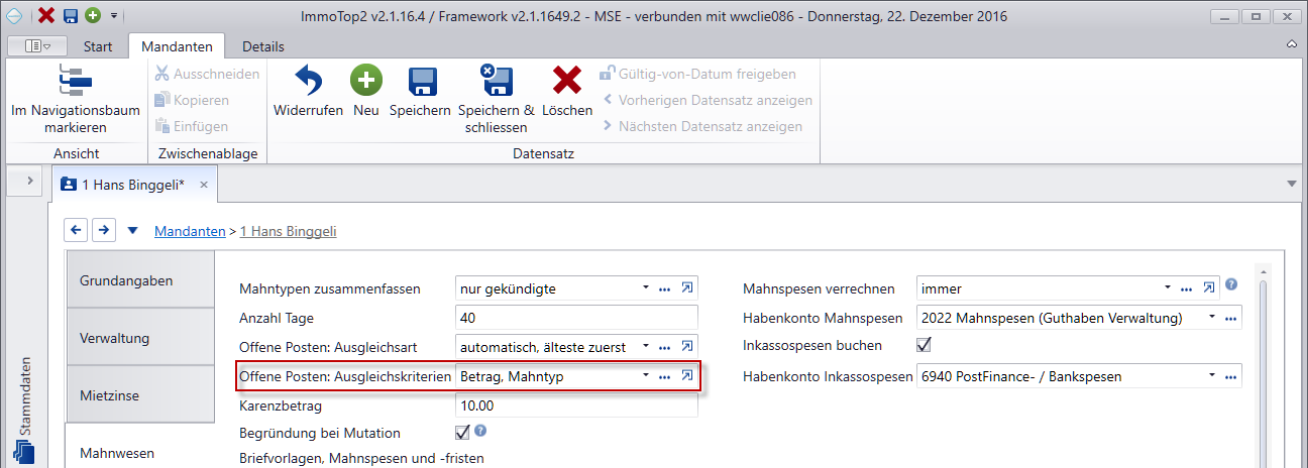This screenshot has height=468, width=1308.
Task: Click the navigate forward arrow button
Action: [x=103, y=230]
